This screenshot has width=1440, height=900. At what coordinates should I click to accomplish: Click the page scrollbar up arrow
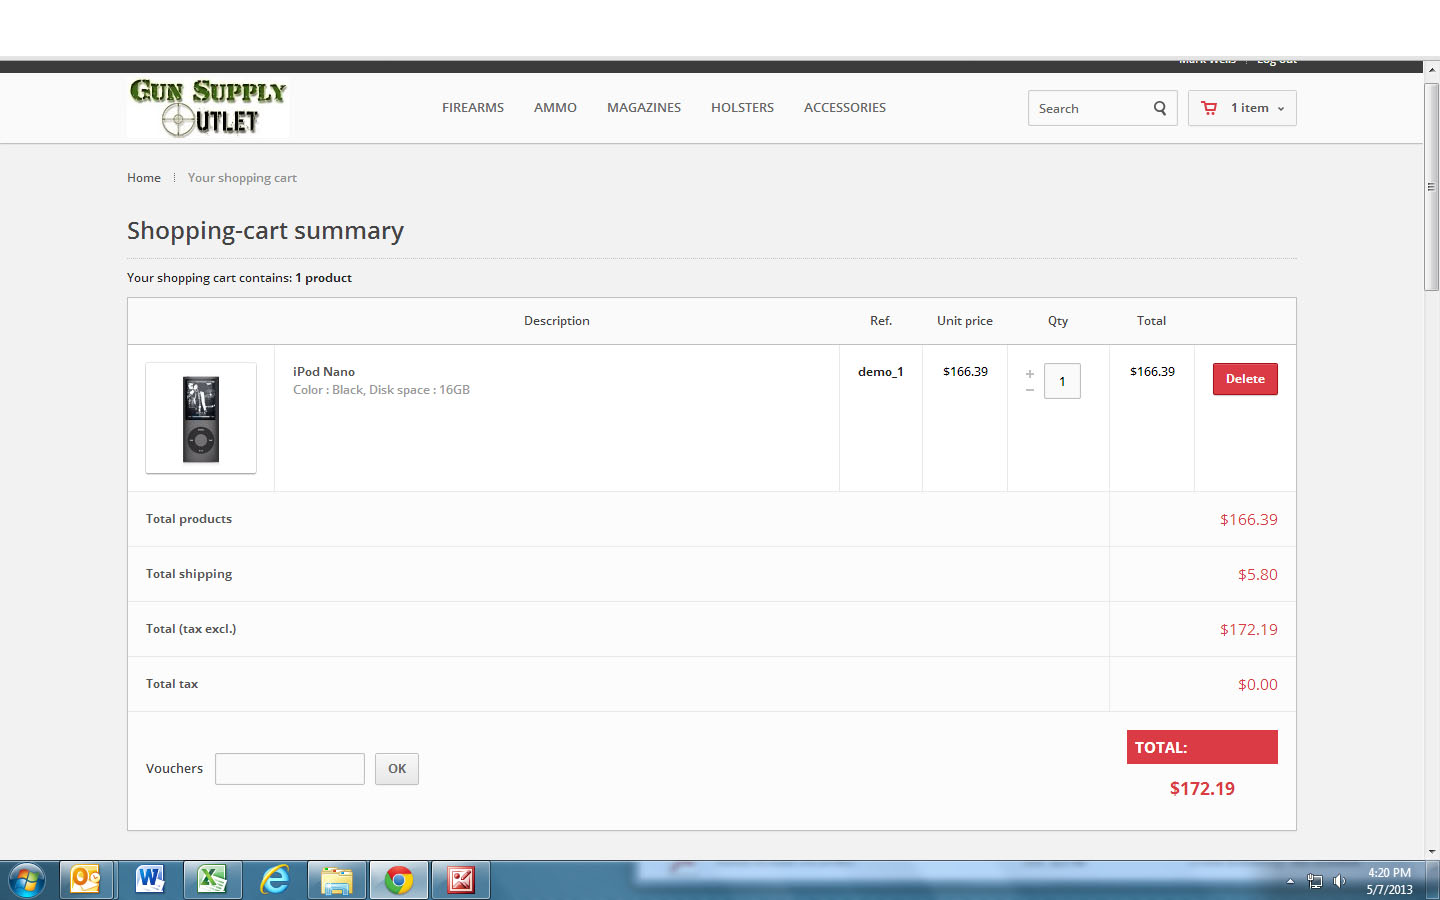(x=1432, y=71)
